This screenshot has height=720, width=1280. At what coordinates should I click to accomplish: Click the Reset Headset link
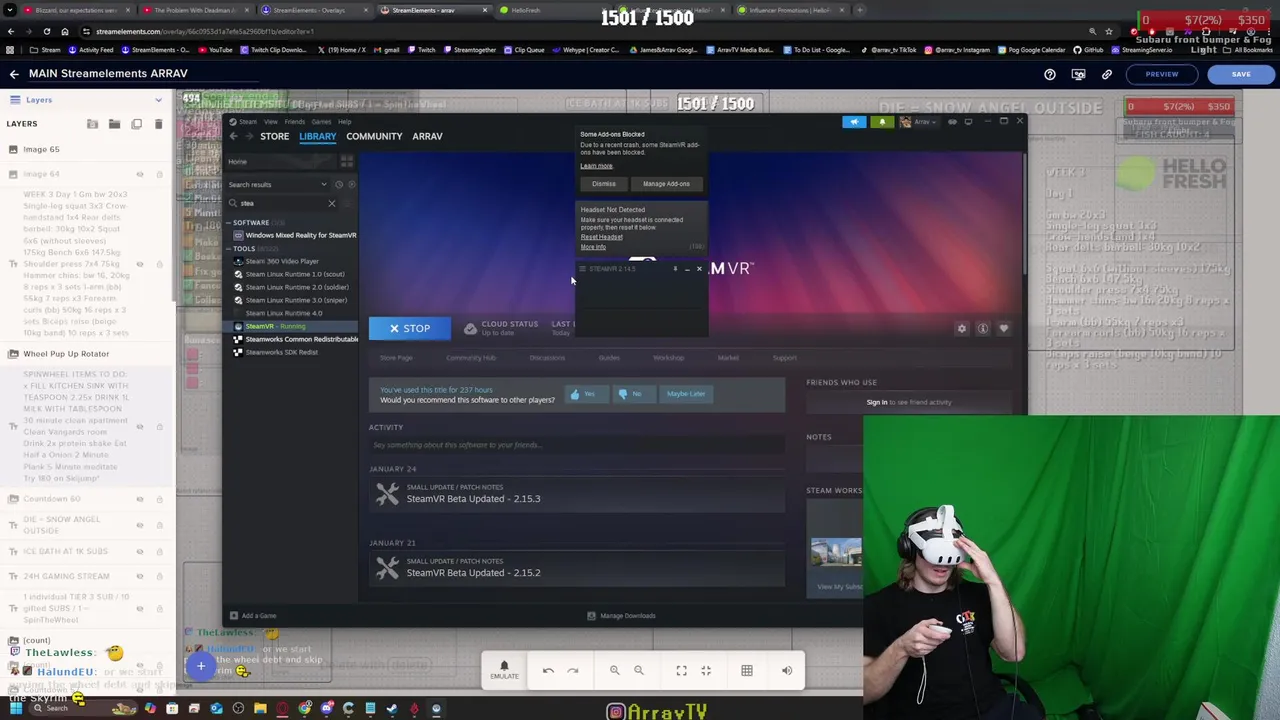(601, 238)
